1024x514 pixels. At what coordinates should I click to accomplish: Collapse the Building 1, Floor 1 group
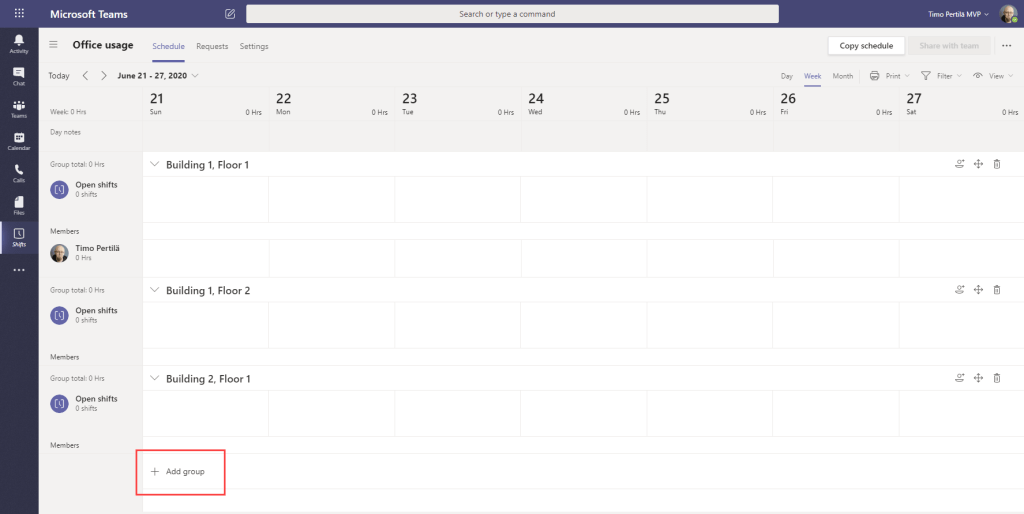click(155, 164)
